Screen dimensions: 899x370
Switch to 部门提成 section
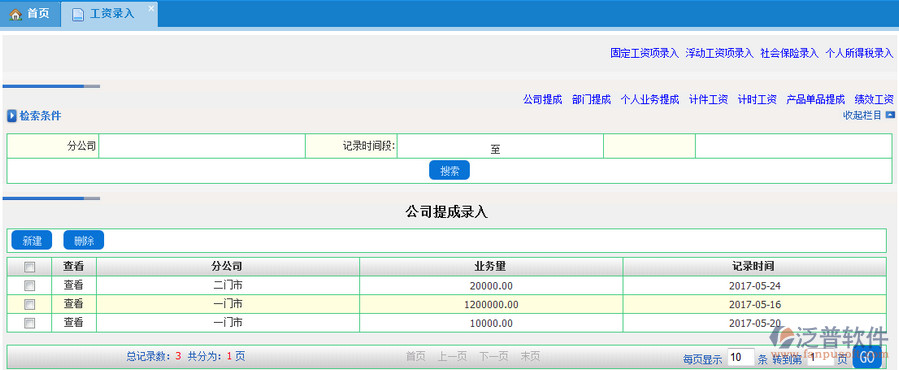tap(591, 99)
